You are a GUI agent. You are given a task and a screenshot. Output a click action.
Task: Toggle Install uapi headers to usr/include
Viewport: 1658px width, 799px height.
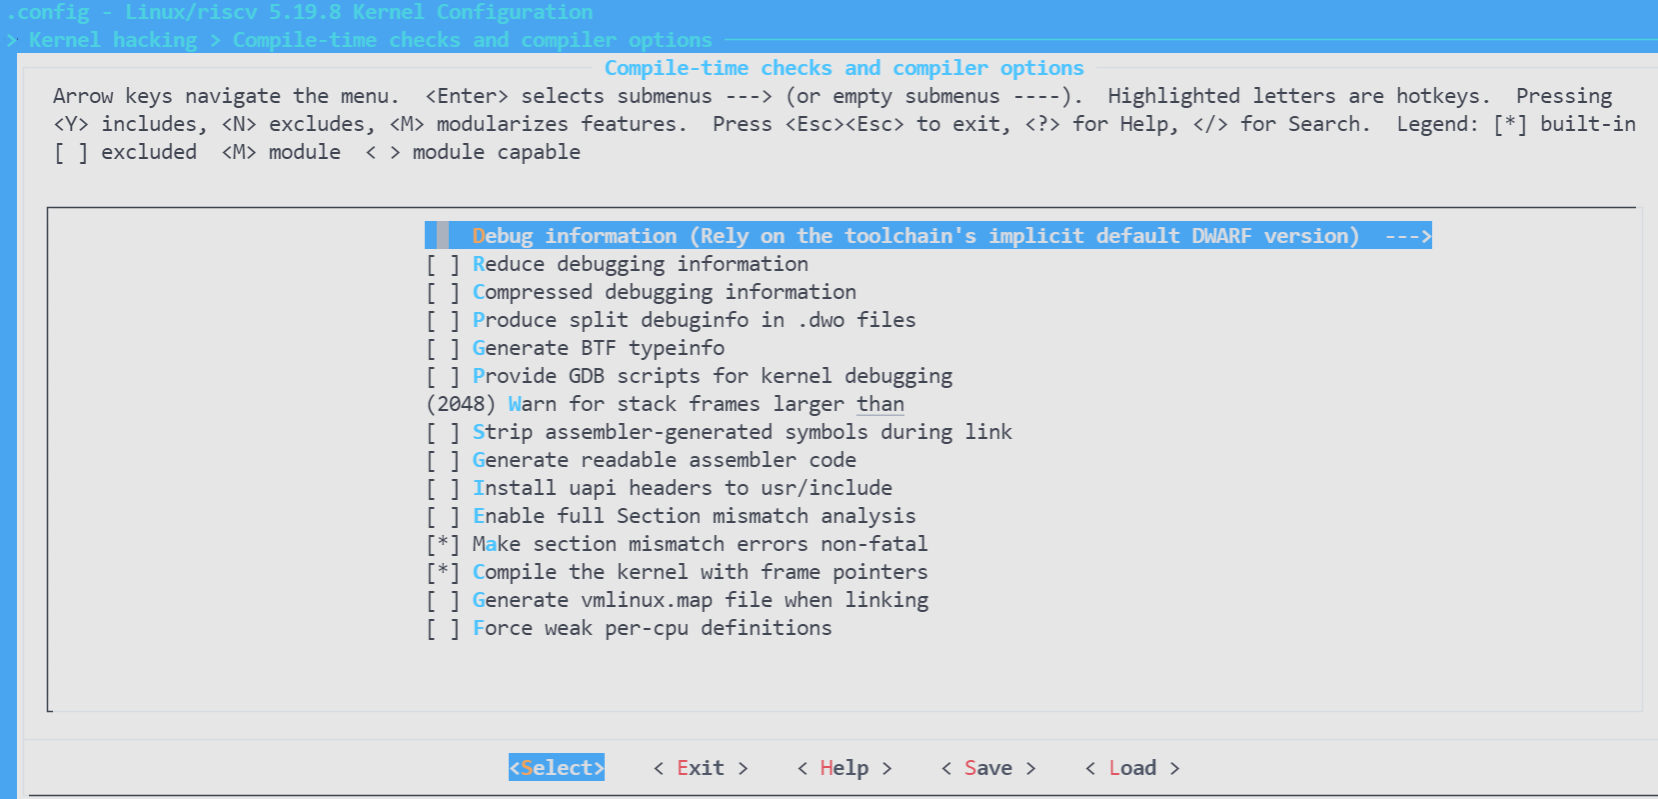pyautogui.click(x=443, y=488)
